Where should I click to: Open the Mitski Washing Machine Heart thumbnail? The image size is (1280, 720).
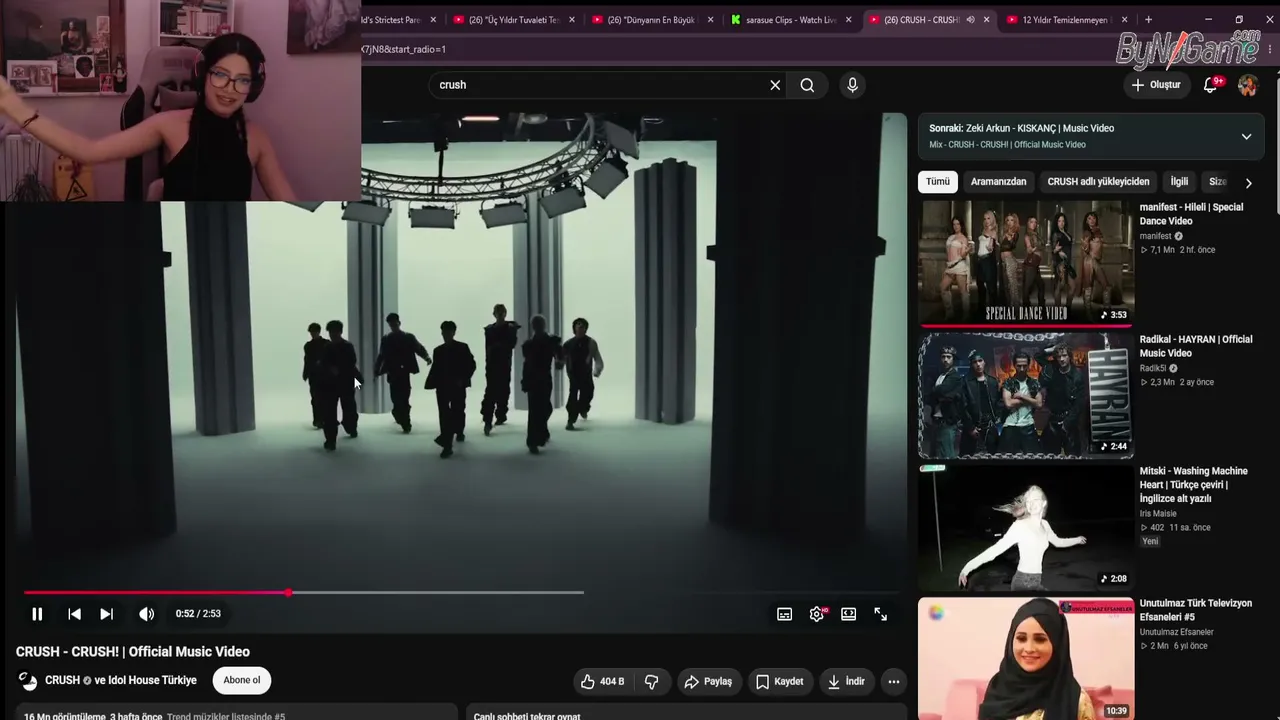coord(1026,527)
